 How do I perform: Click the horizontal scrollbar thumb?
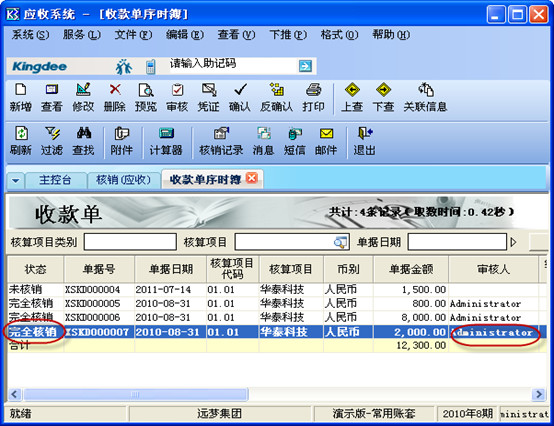tap(136, 394)
